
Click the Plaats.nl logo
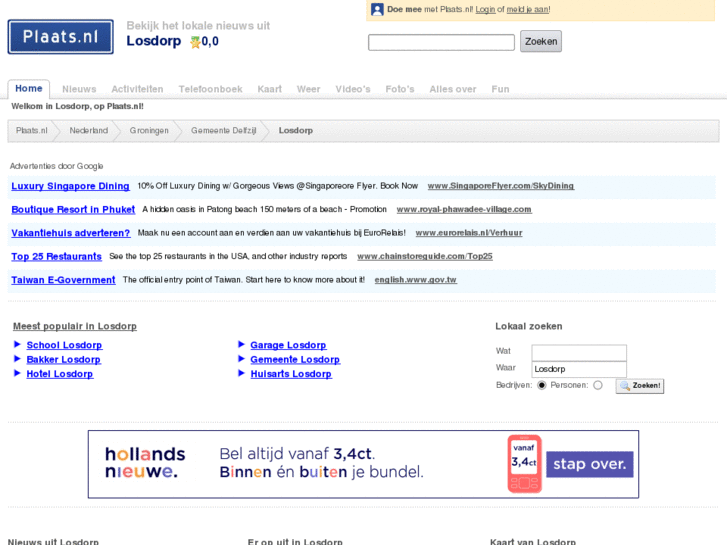(60, 37)
